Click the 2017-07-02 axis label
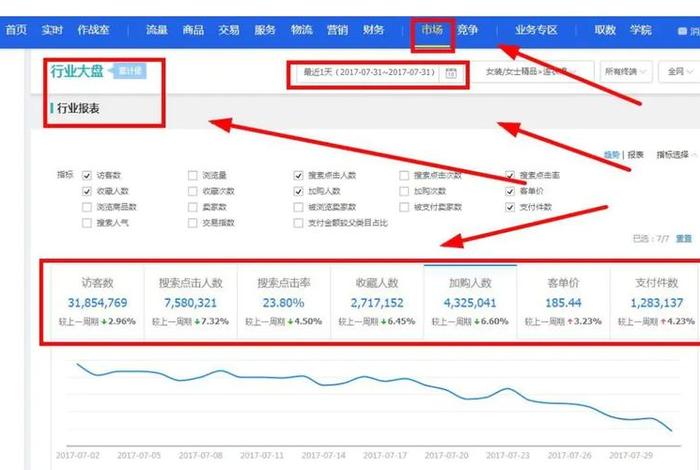 coord(78,455)
